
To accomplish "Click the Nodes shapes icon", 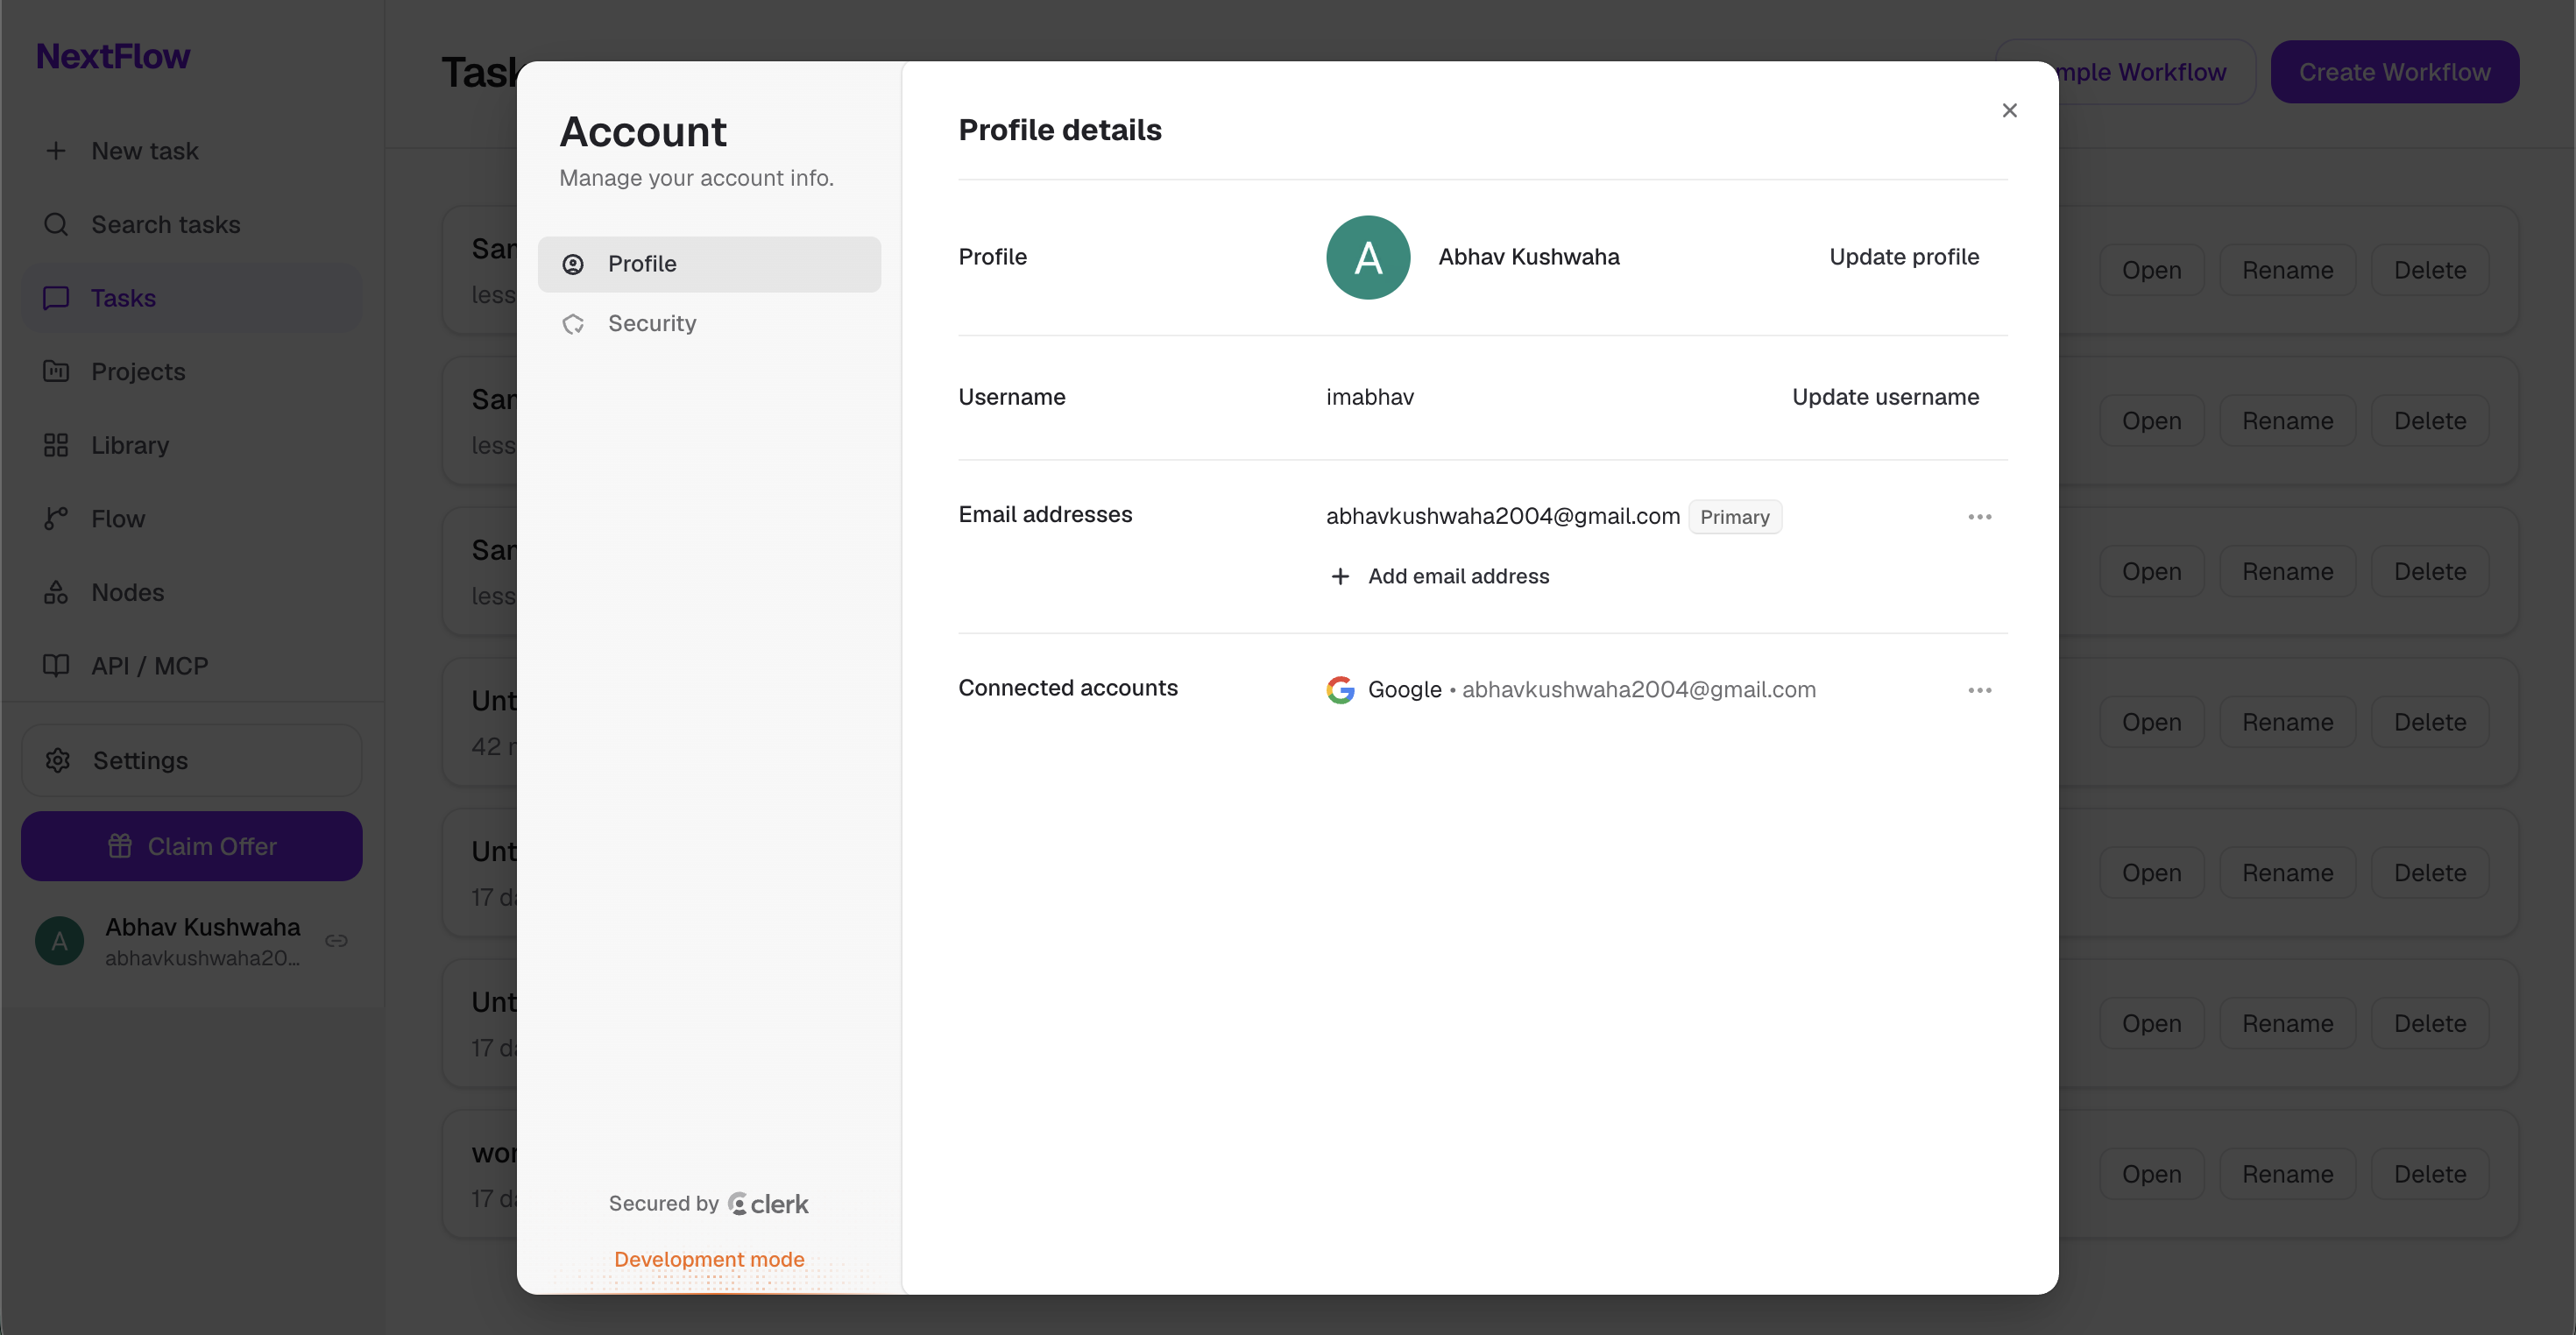I will click(56, 592).
